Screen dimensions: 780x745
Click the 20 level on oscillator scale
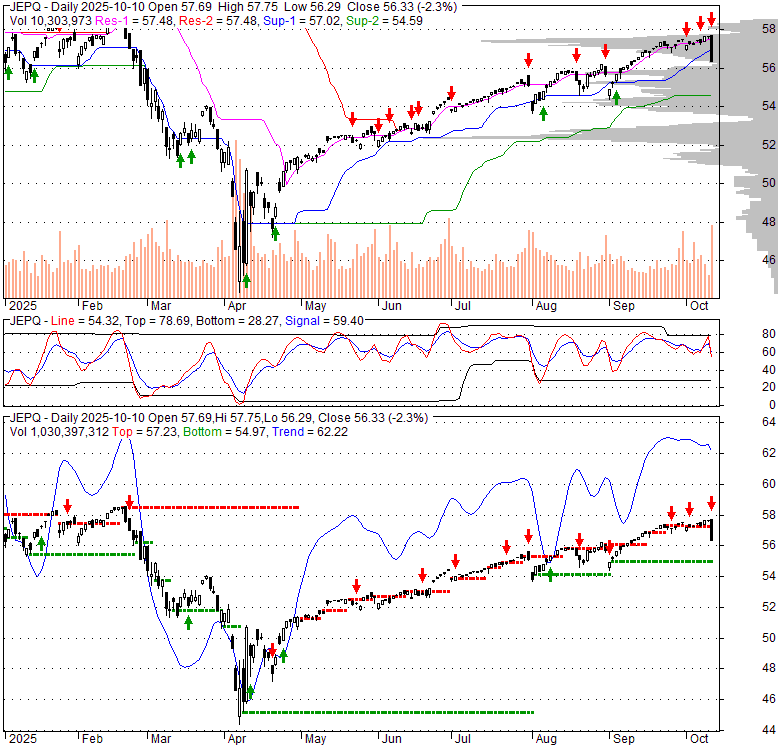(x=769, y=387)
